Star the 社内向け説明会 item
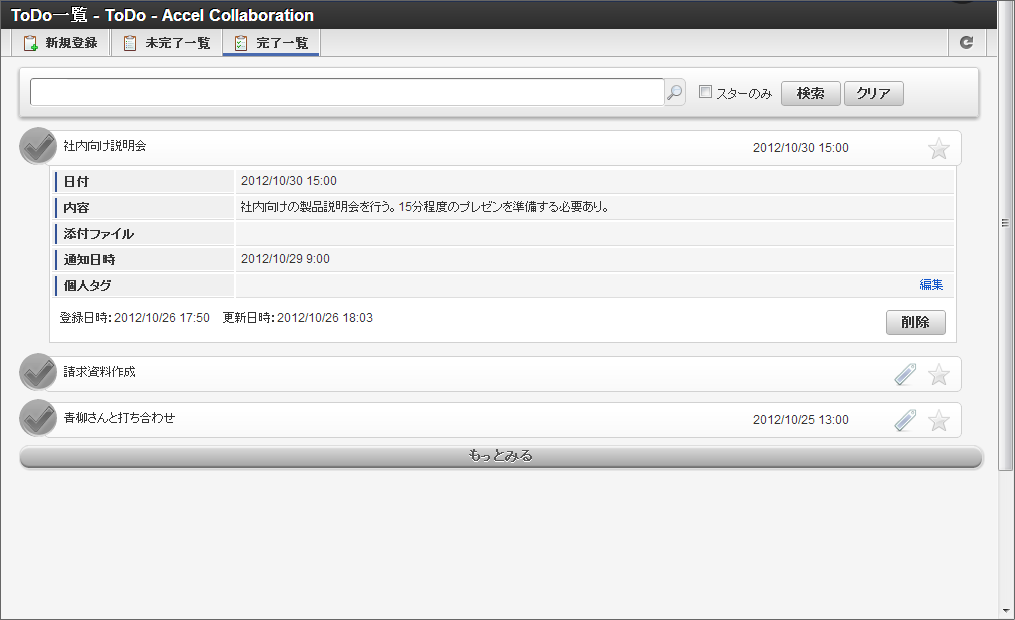The height and width of the screenshot is (620, 1015). [939, 149]
